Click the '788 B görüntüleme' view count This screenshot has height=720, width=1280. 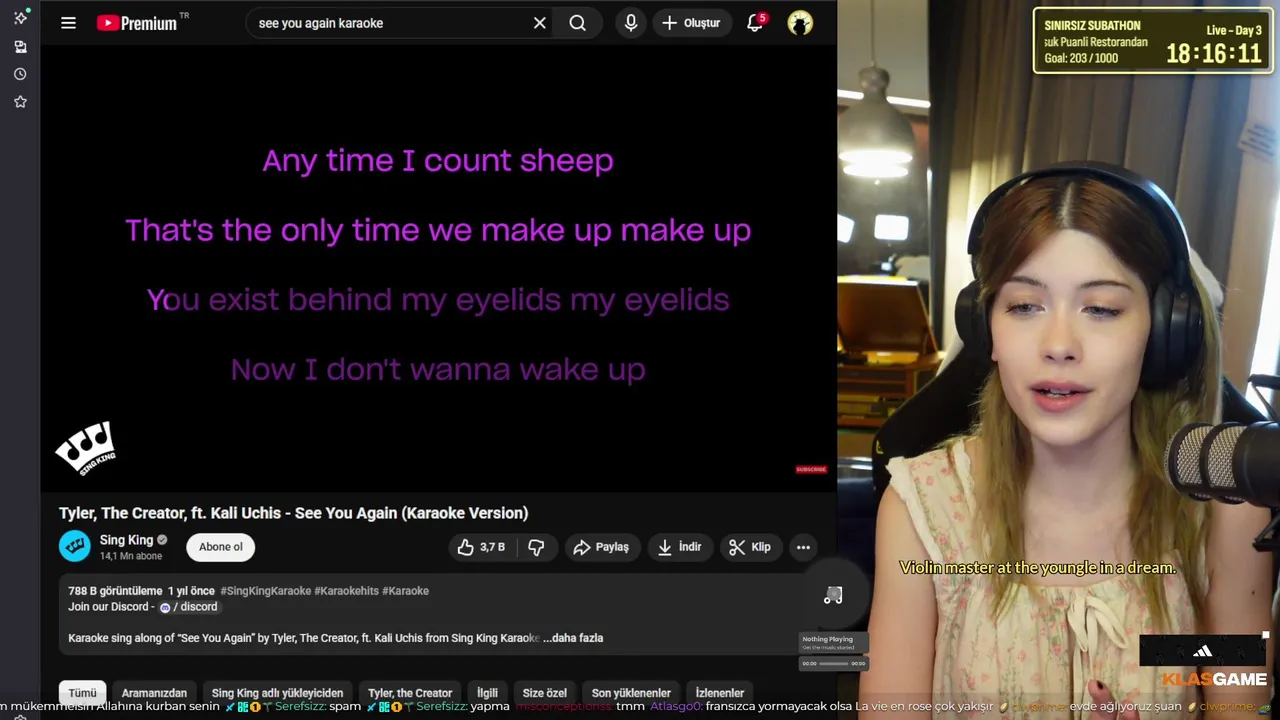pyautogui.click(x=115, y=591)
